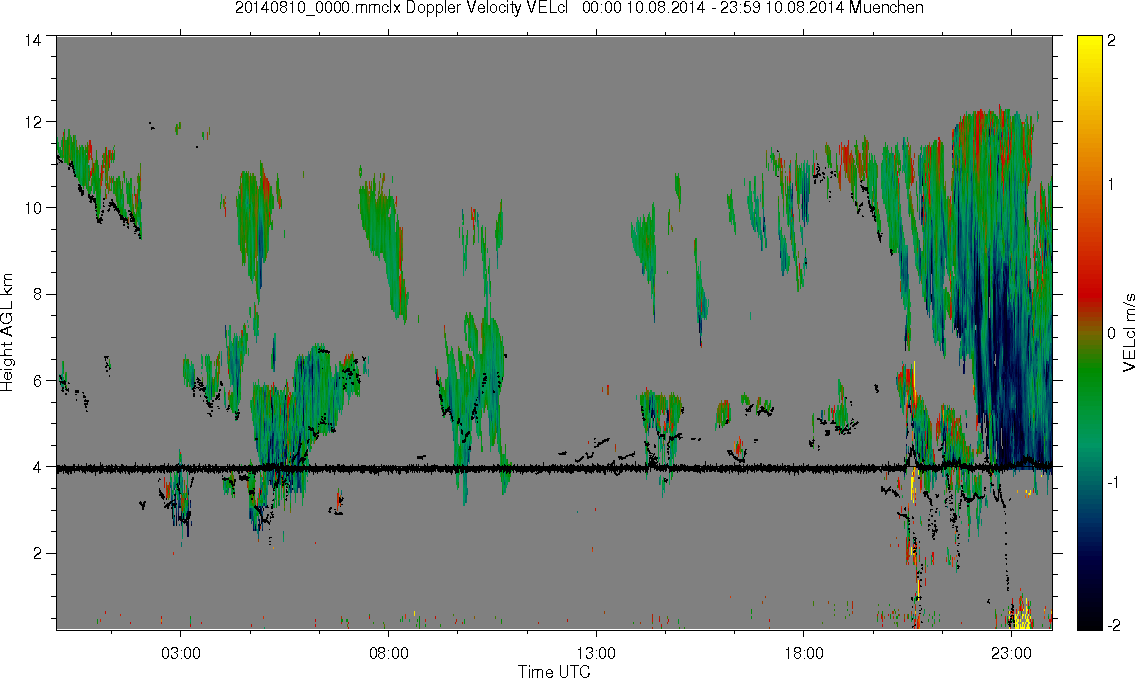Click the 10 km height tick label
This screenshot has width=1135, height=678.
[33, 208]
